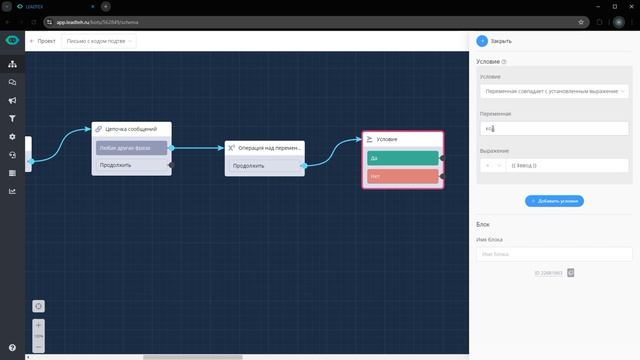640x360 pixels.
Task: Open the tab search arrow in browser
Action: point(7,7)
